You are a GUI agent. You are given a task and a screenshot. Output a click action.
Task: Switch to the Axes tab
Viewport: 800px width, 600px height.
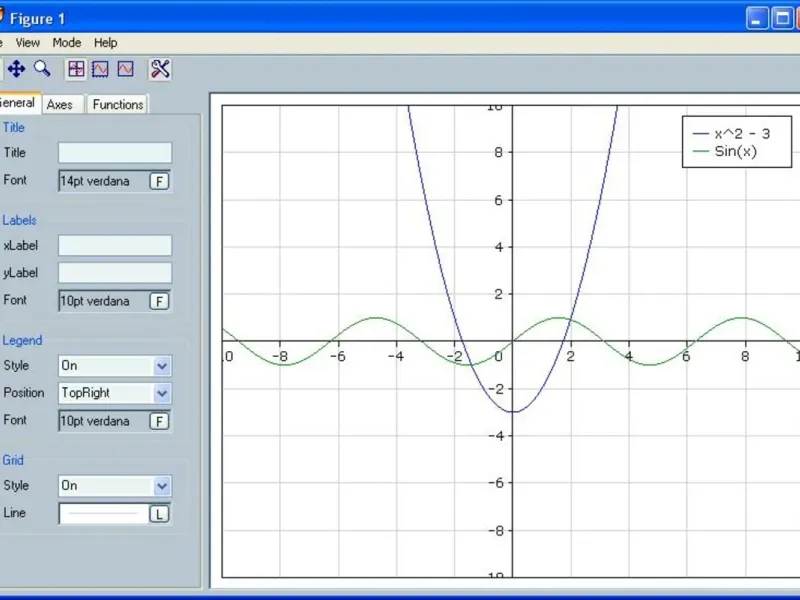click(x=60, y=105)
